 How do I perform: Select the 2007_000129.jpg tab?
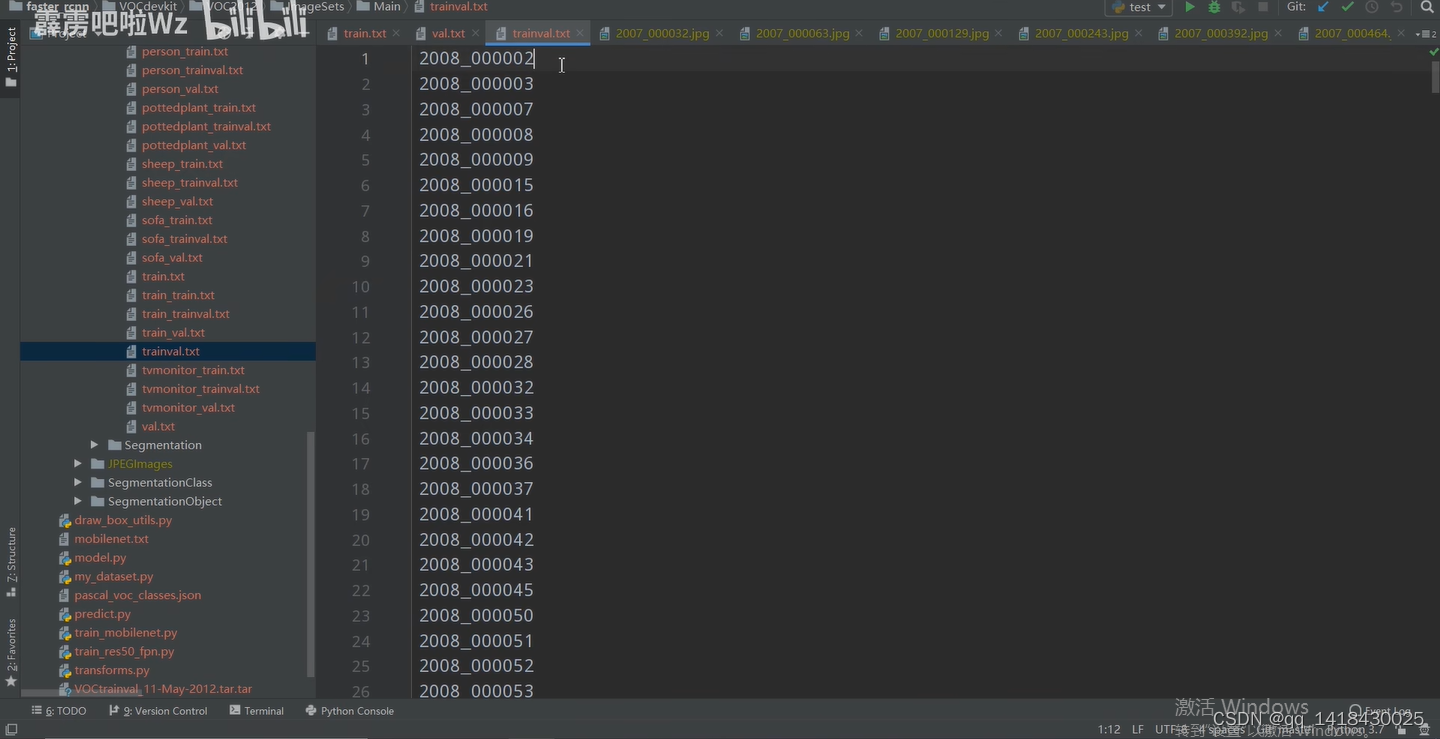942,33
